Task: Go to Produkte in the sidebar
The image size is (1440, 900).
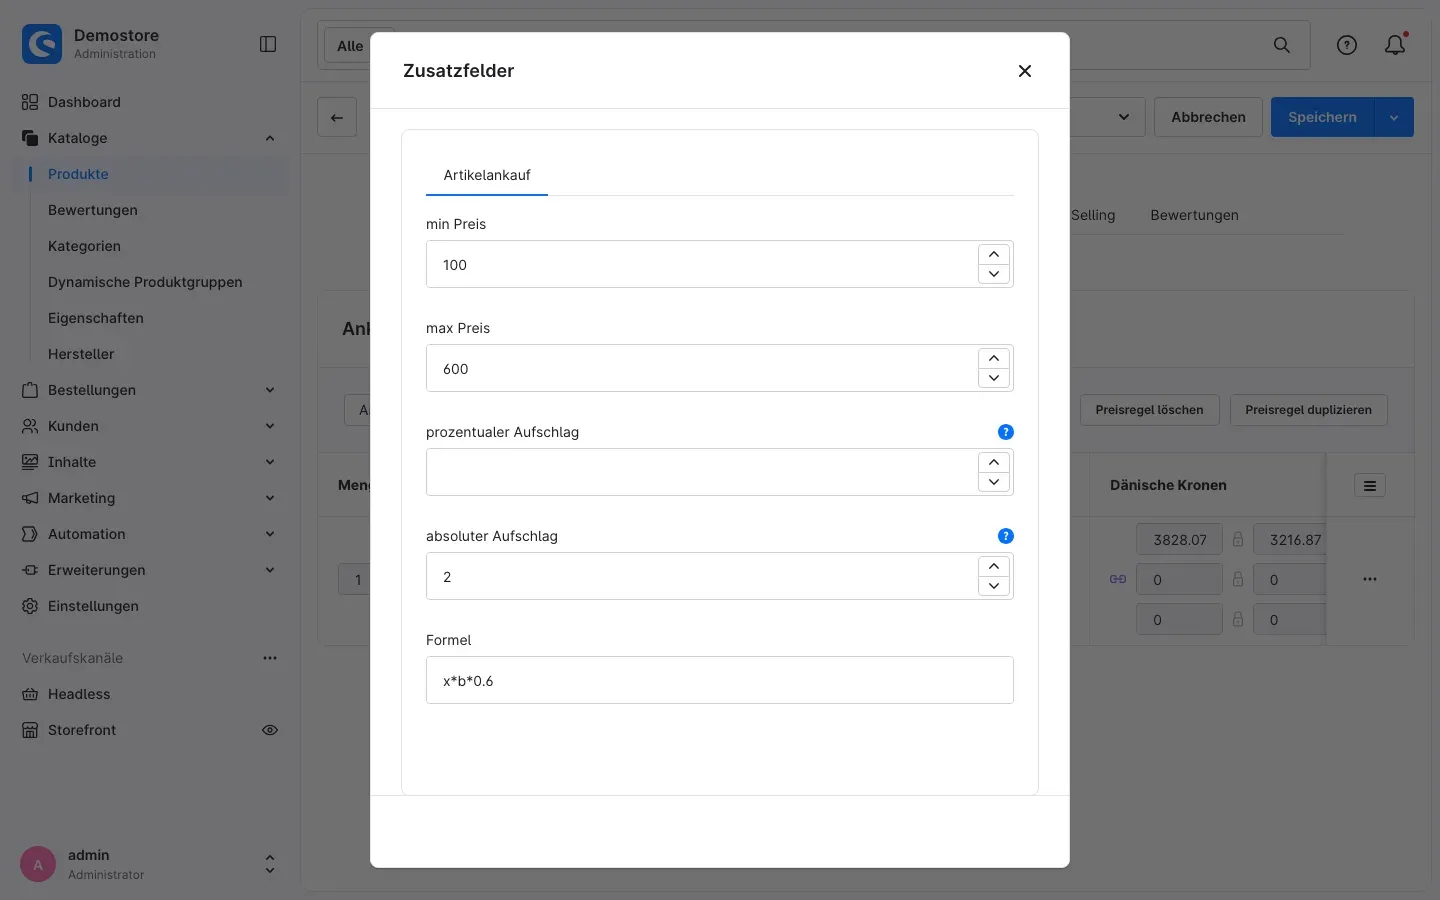Action: 78,174
